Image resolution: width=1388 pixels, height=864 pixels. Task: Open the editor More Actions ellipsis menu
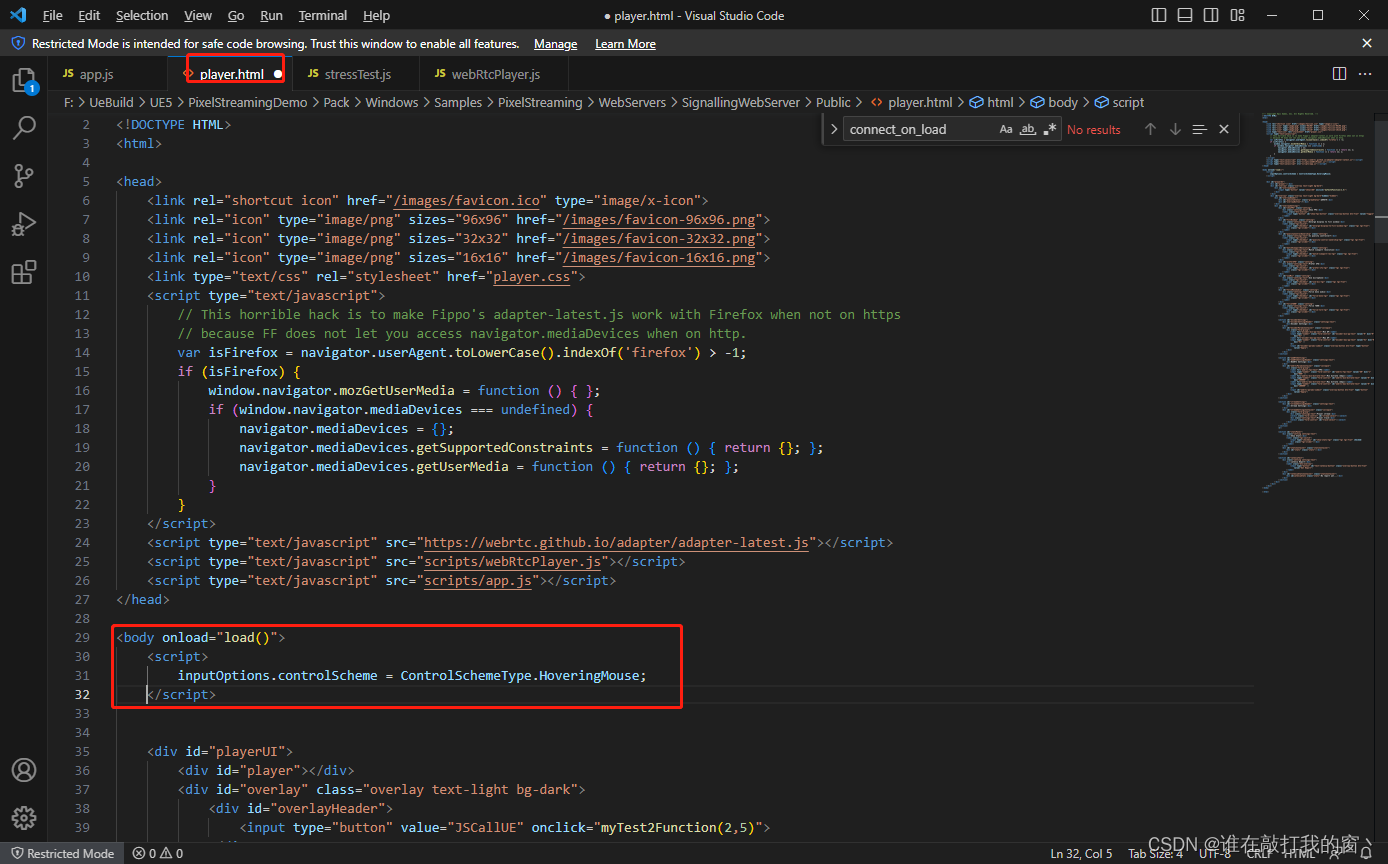[1367, 74]
